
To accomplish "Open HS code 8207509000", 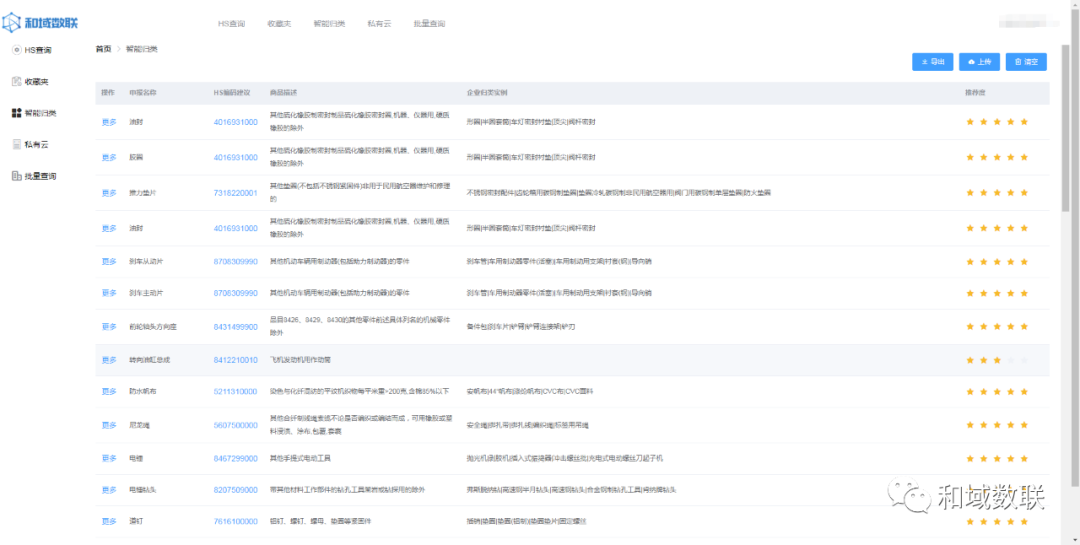I will (236, 490).
